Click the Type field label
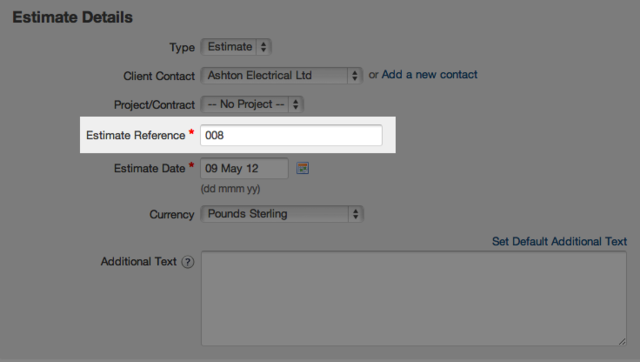 182,48
